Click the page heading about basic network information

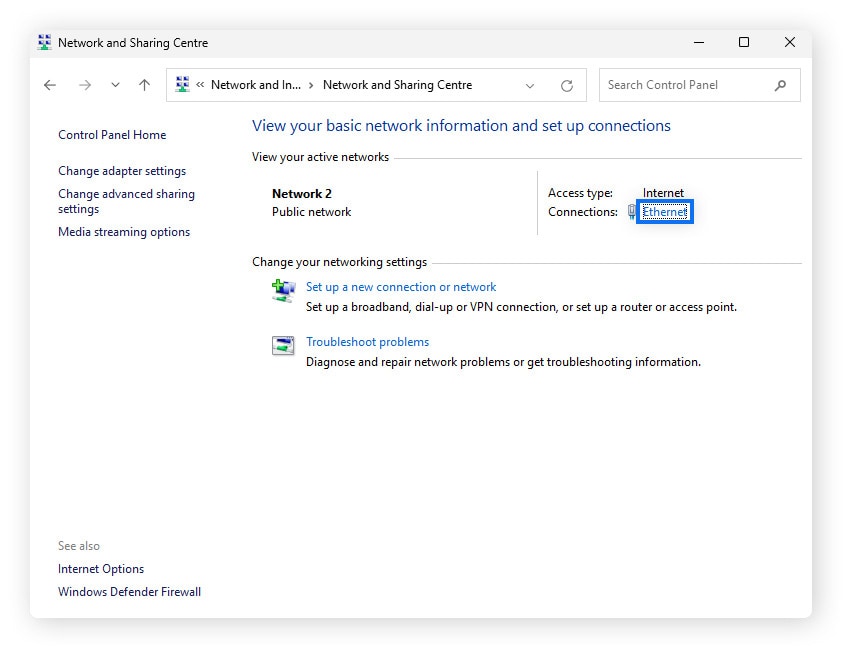[461, 126]
